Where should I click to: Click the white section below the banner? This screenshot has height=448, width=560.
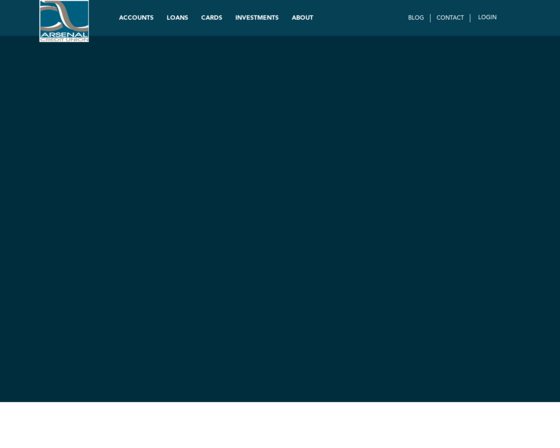pos(280,425)
